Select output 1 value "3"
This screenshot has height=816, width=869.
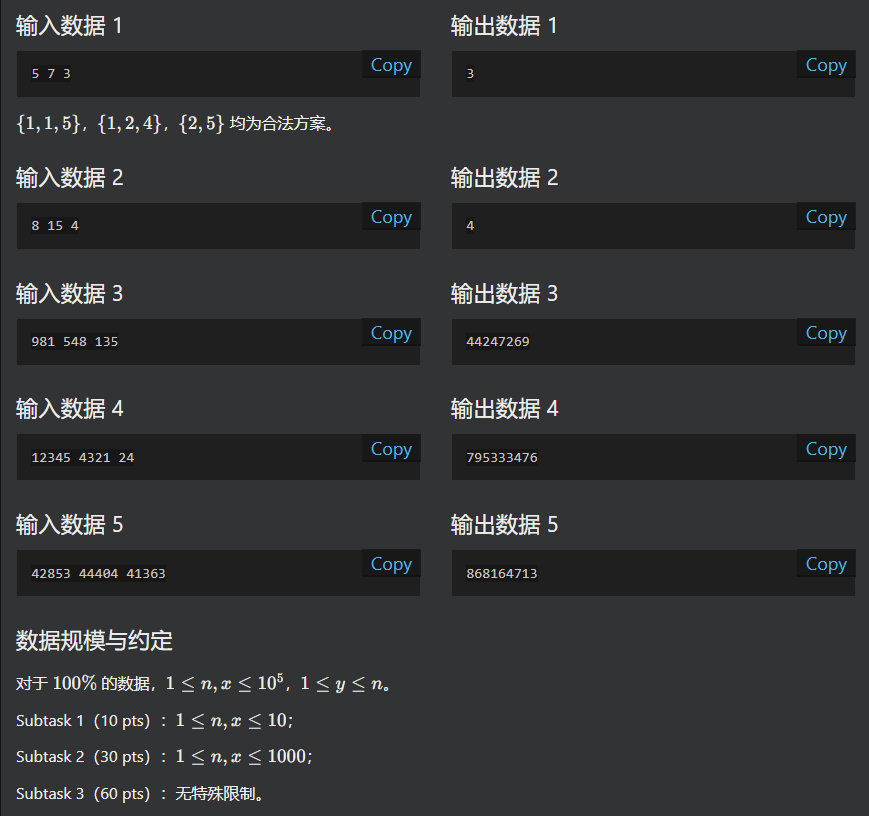coord(470,74)
